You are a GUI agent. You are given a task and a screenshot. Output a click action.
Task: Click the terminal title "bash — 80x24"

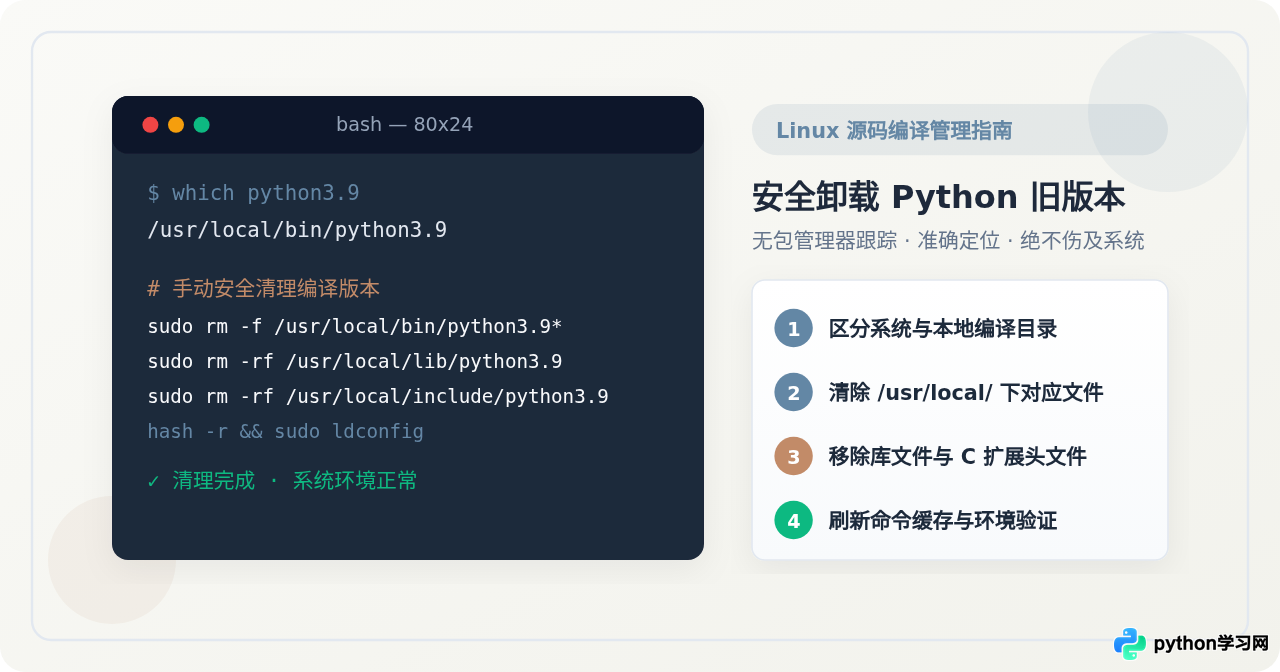pos(404,125)
